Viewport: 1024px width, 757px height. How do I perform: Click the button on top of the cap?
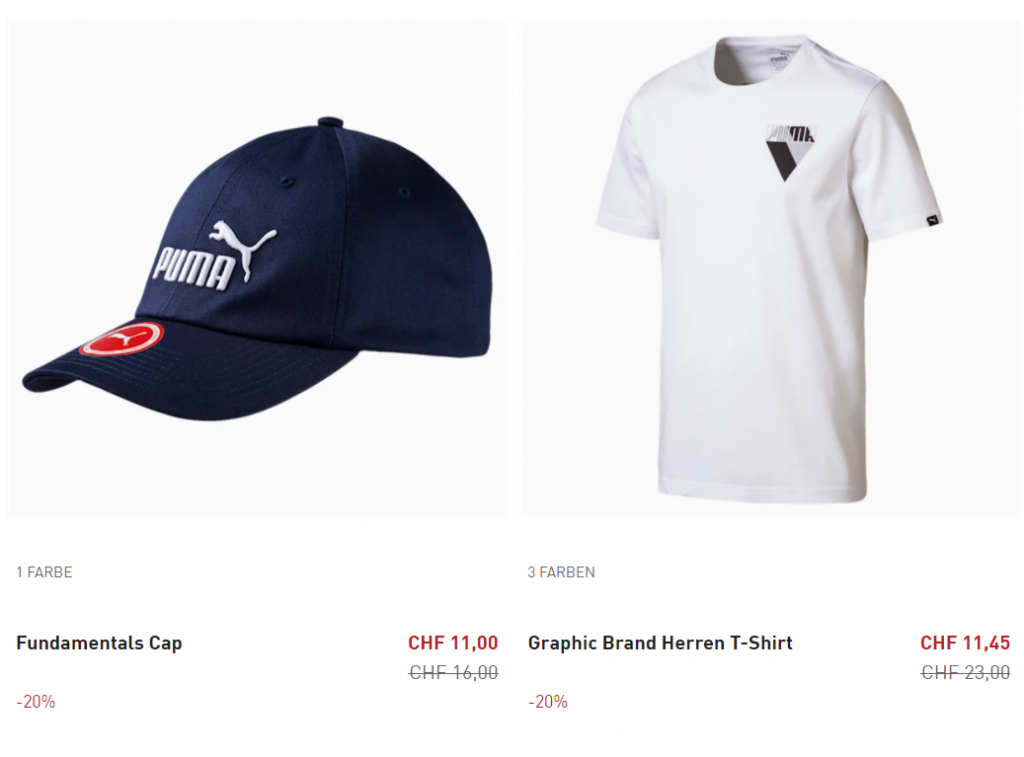click(x=330, y=122)
